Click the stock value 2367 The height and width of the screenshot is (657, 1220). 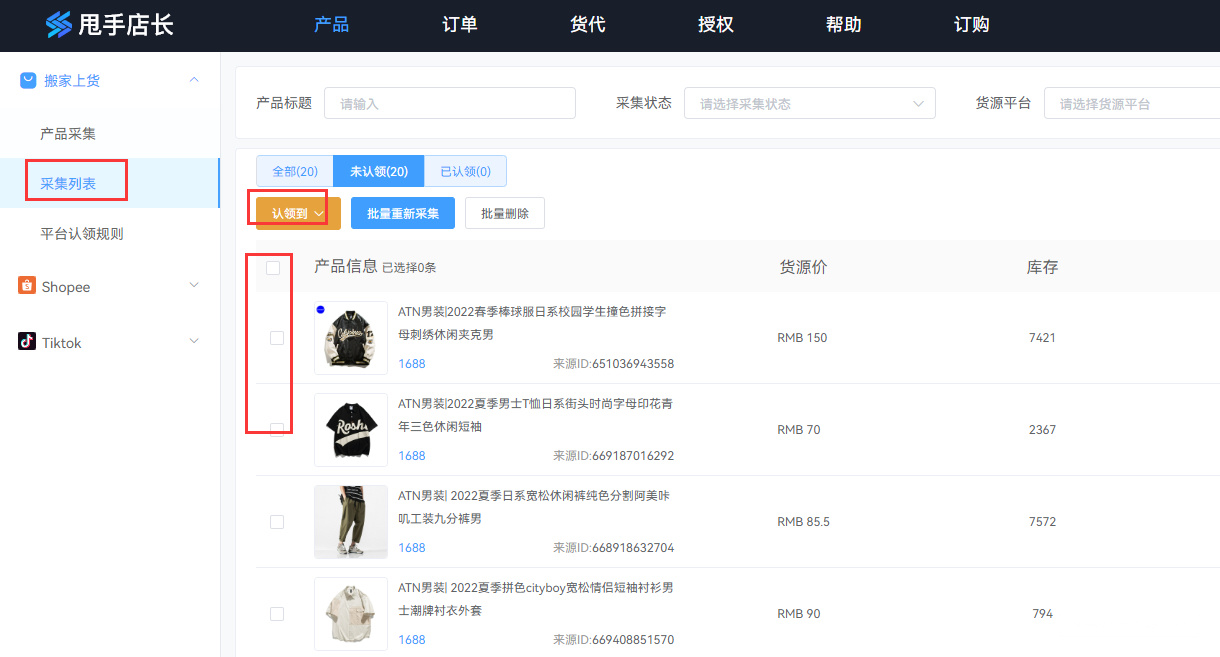click(x=1042, y=430)
